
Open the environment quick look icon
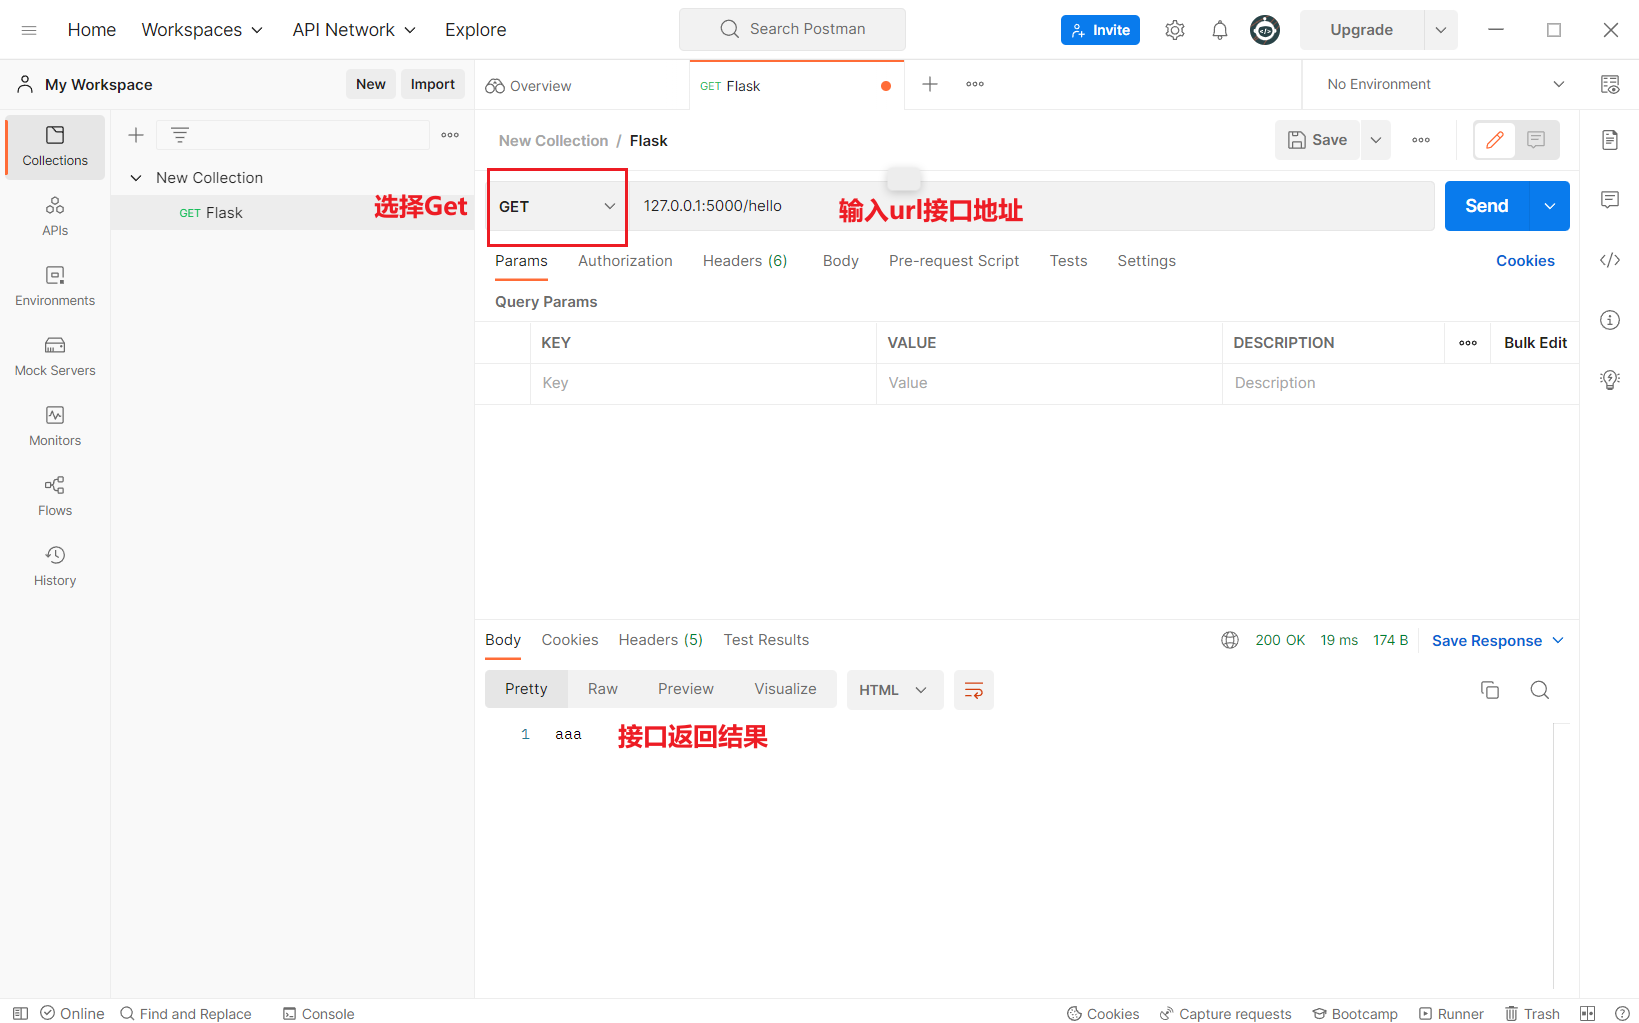coord(1610,85)
